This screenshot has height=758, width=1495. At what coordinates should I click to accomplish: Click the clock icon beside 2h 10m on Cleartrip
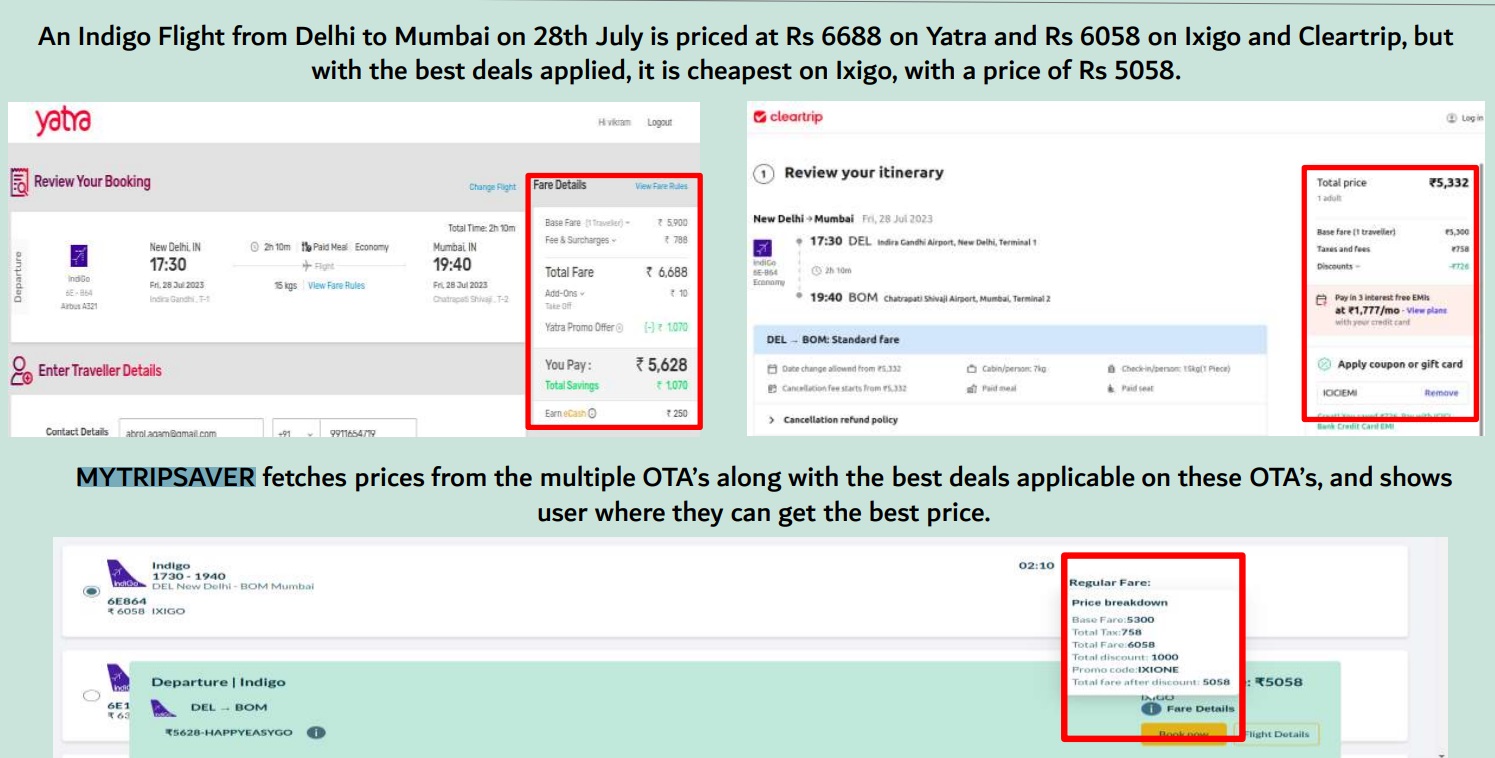(816, 270)
